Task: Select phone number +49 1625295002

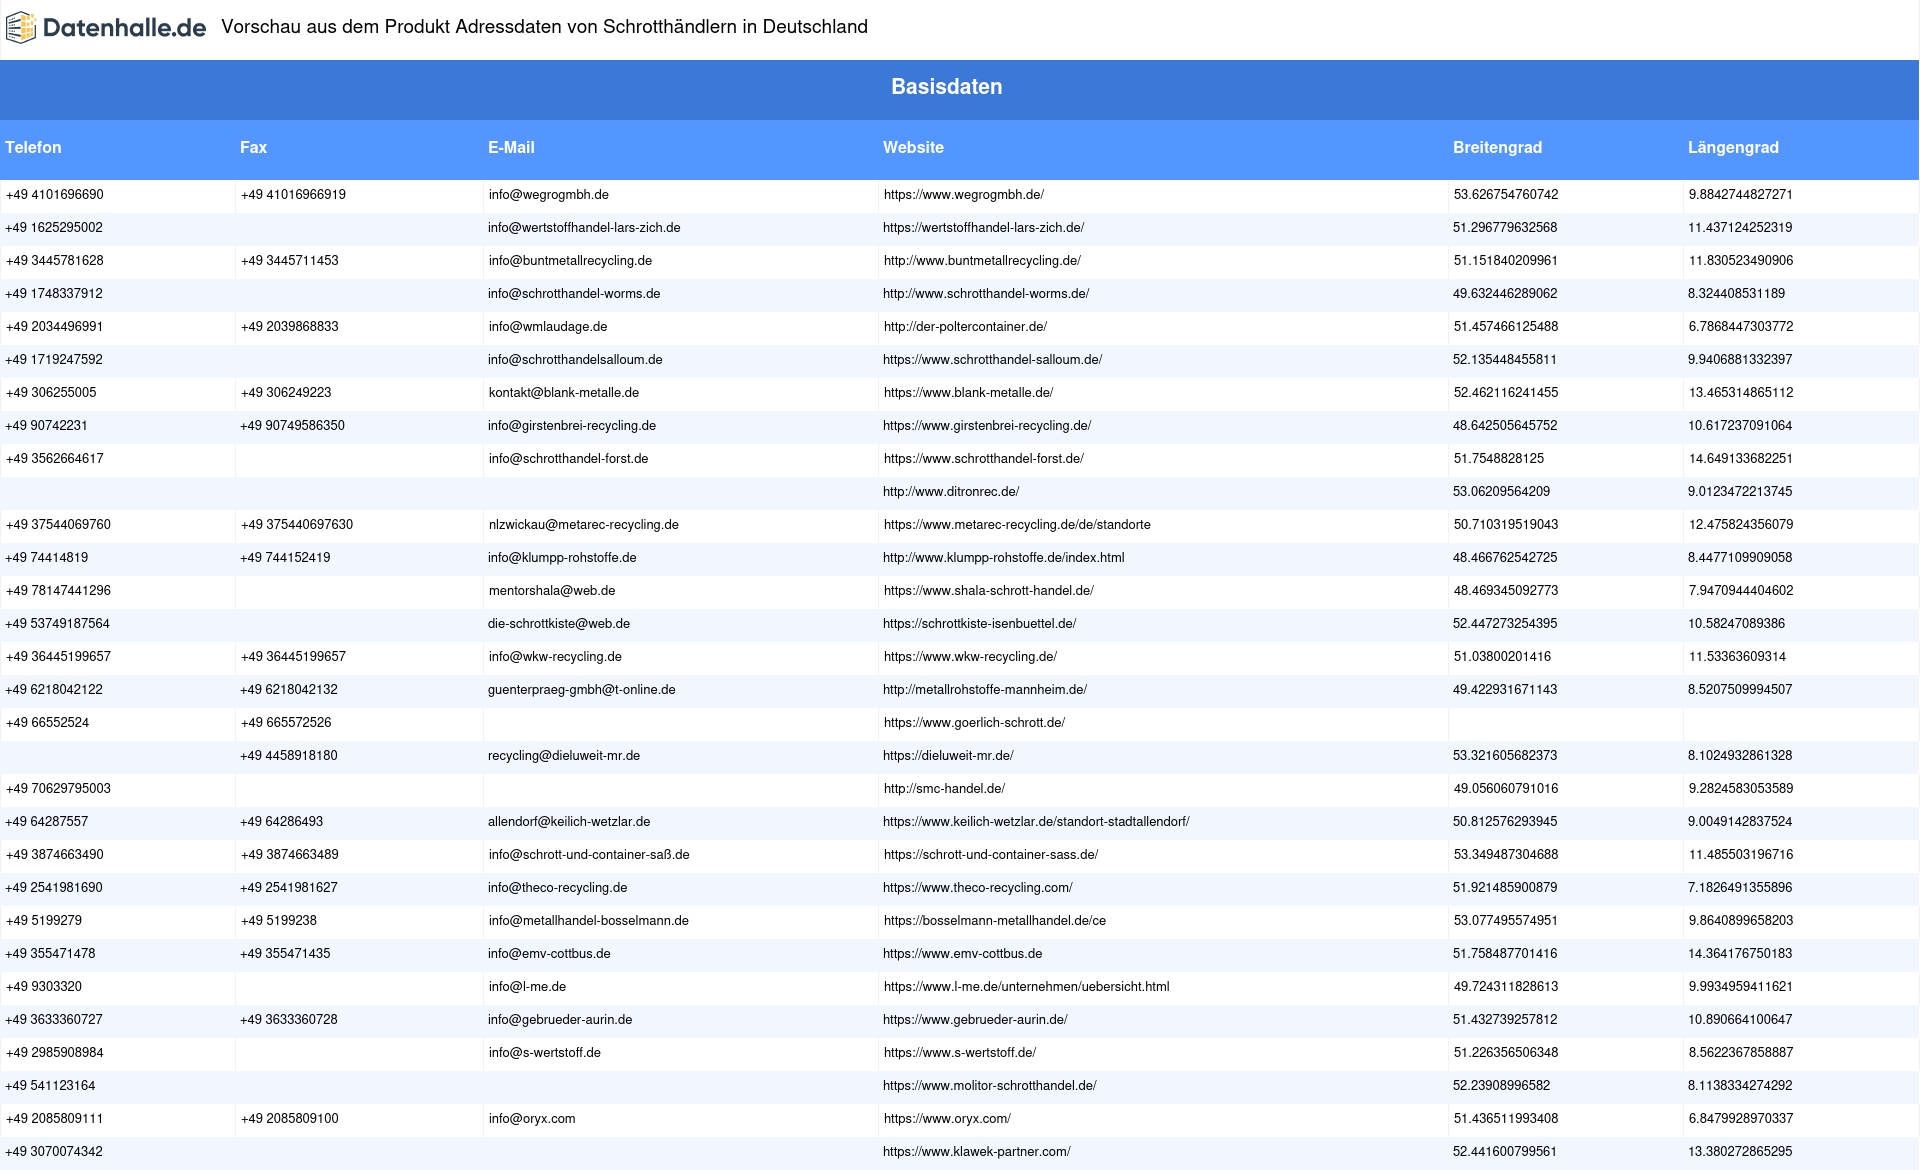Action: pos(54,228)
